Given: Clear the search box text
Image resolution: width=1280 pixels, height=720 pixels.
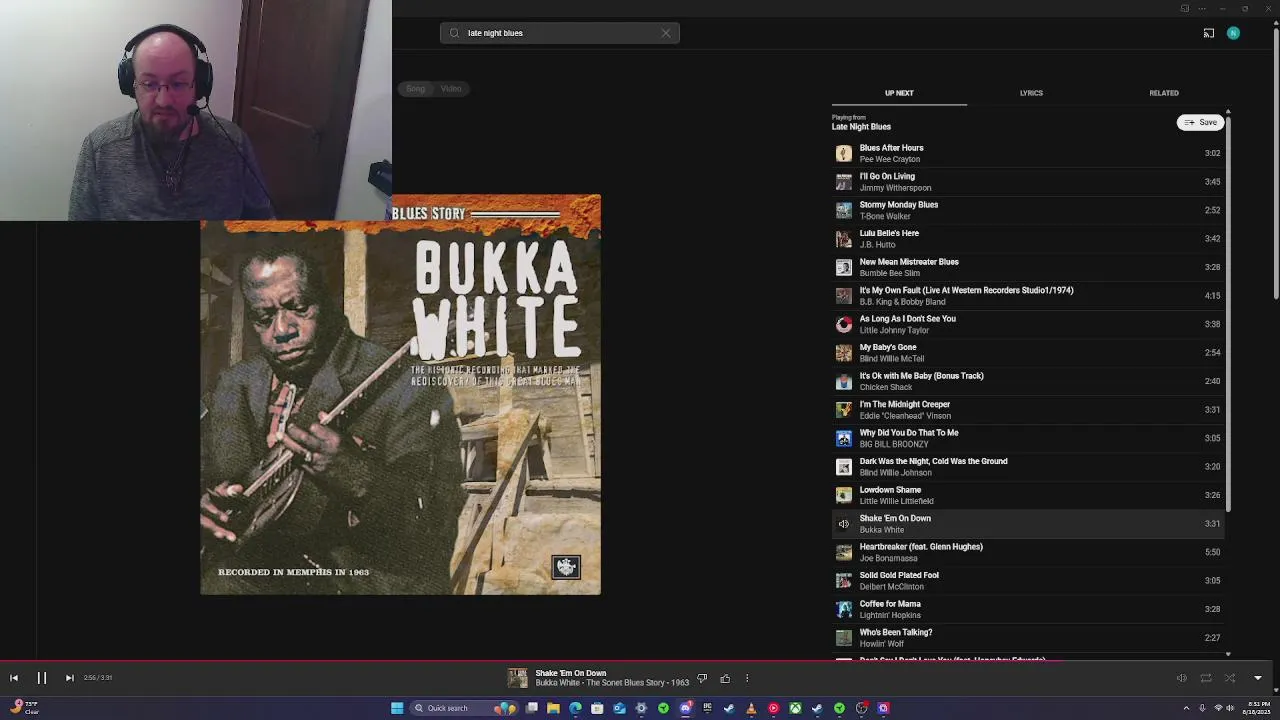Looking at the screenshot, I should point(666,33).
